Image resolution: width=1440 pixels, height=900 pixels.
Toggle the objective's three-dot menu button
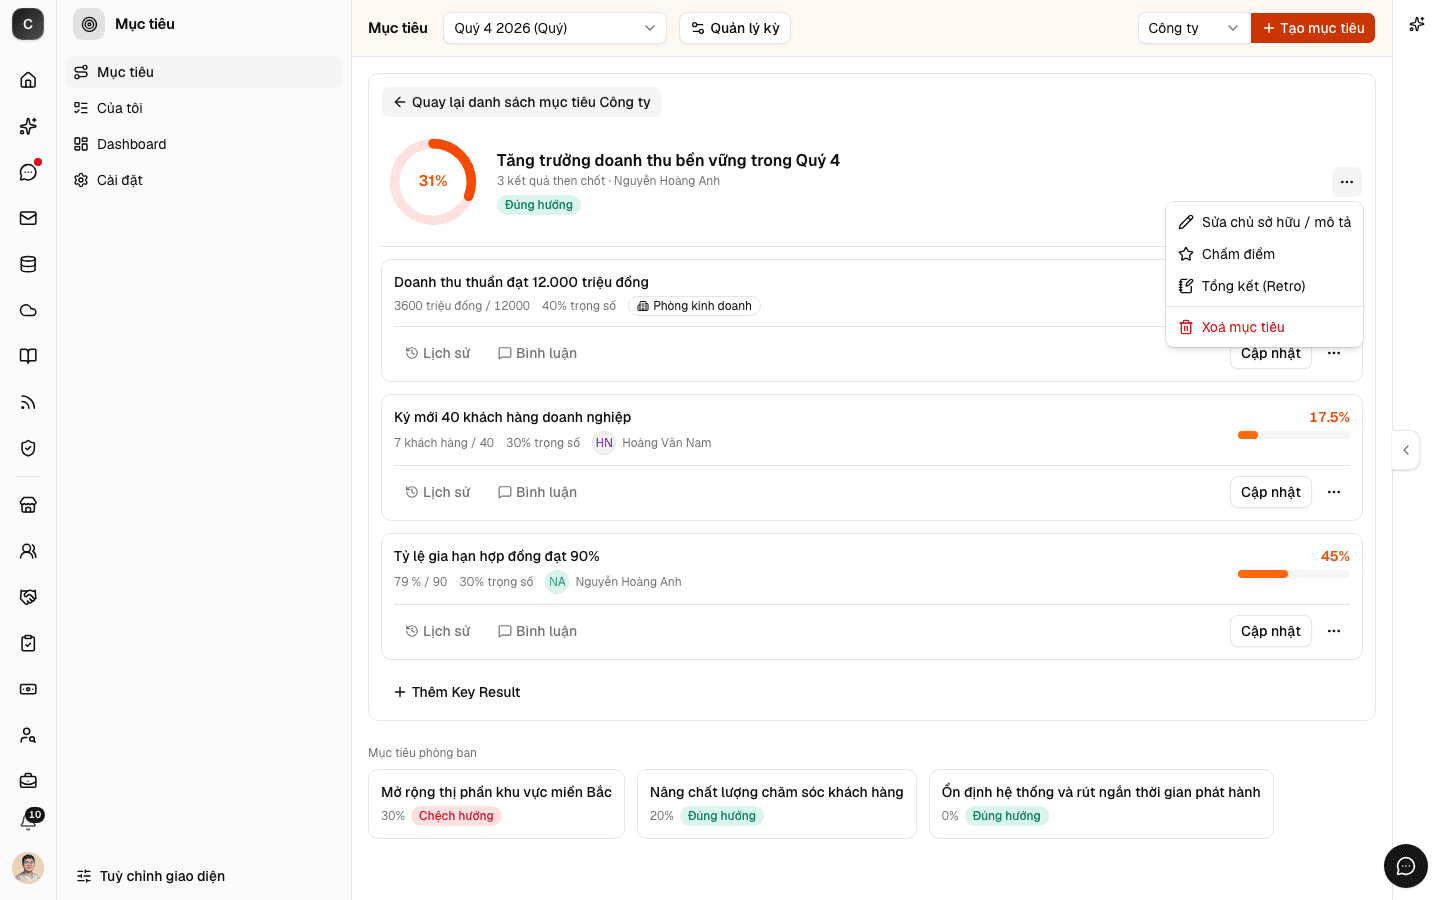tap(1347, 182)
